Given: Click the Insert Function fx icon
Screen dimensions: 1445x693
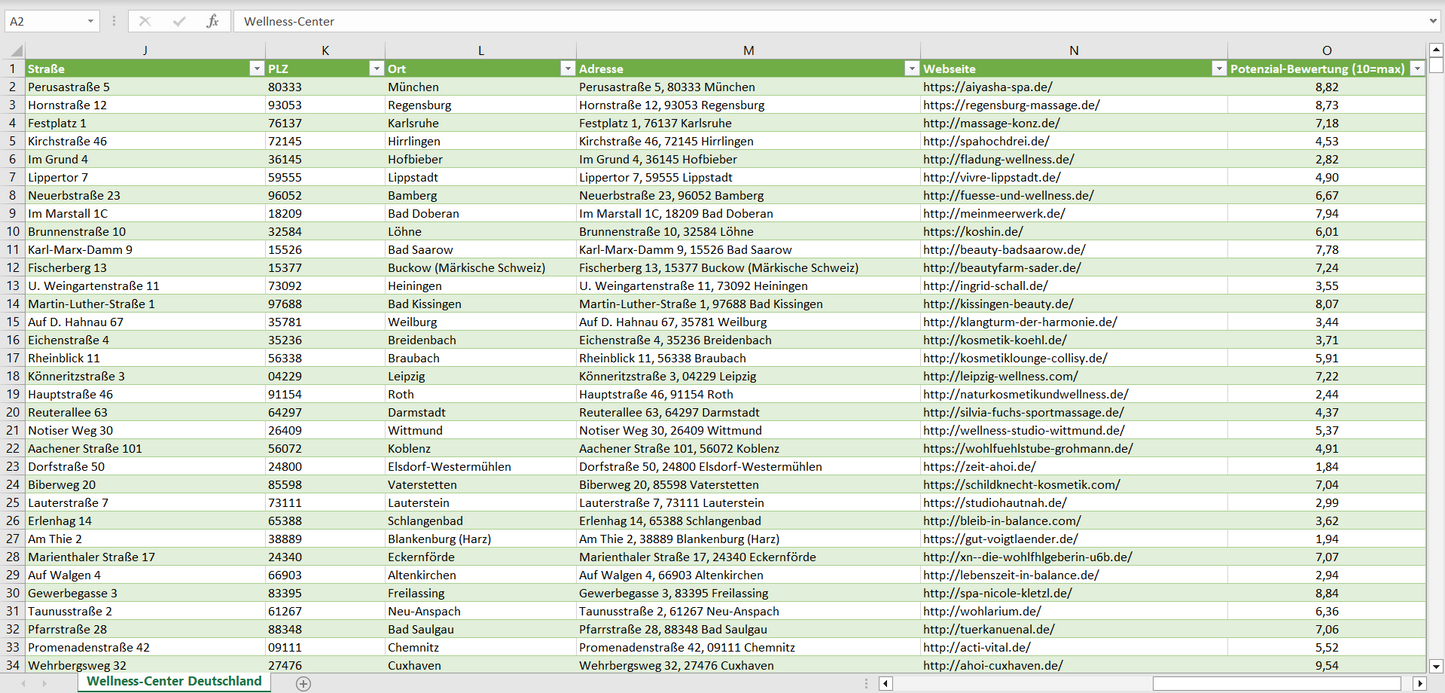Looking at the screenshot, I should pyautogui.click(x=212, y=21).
